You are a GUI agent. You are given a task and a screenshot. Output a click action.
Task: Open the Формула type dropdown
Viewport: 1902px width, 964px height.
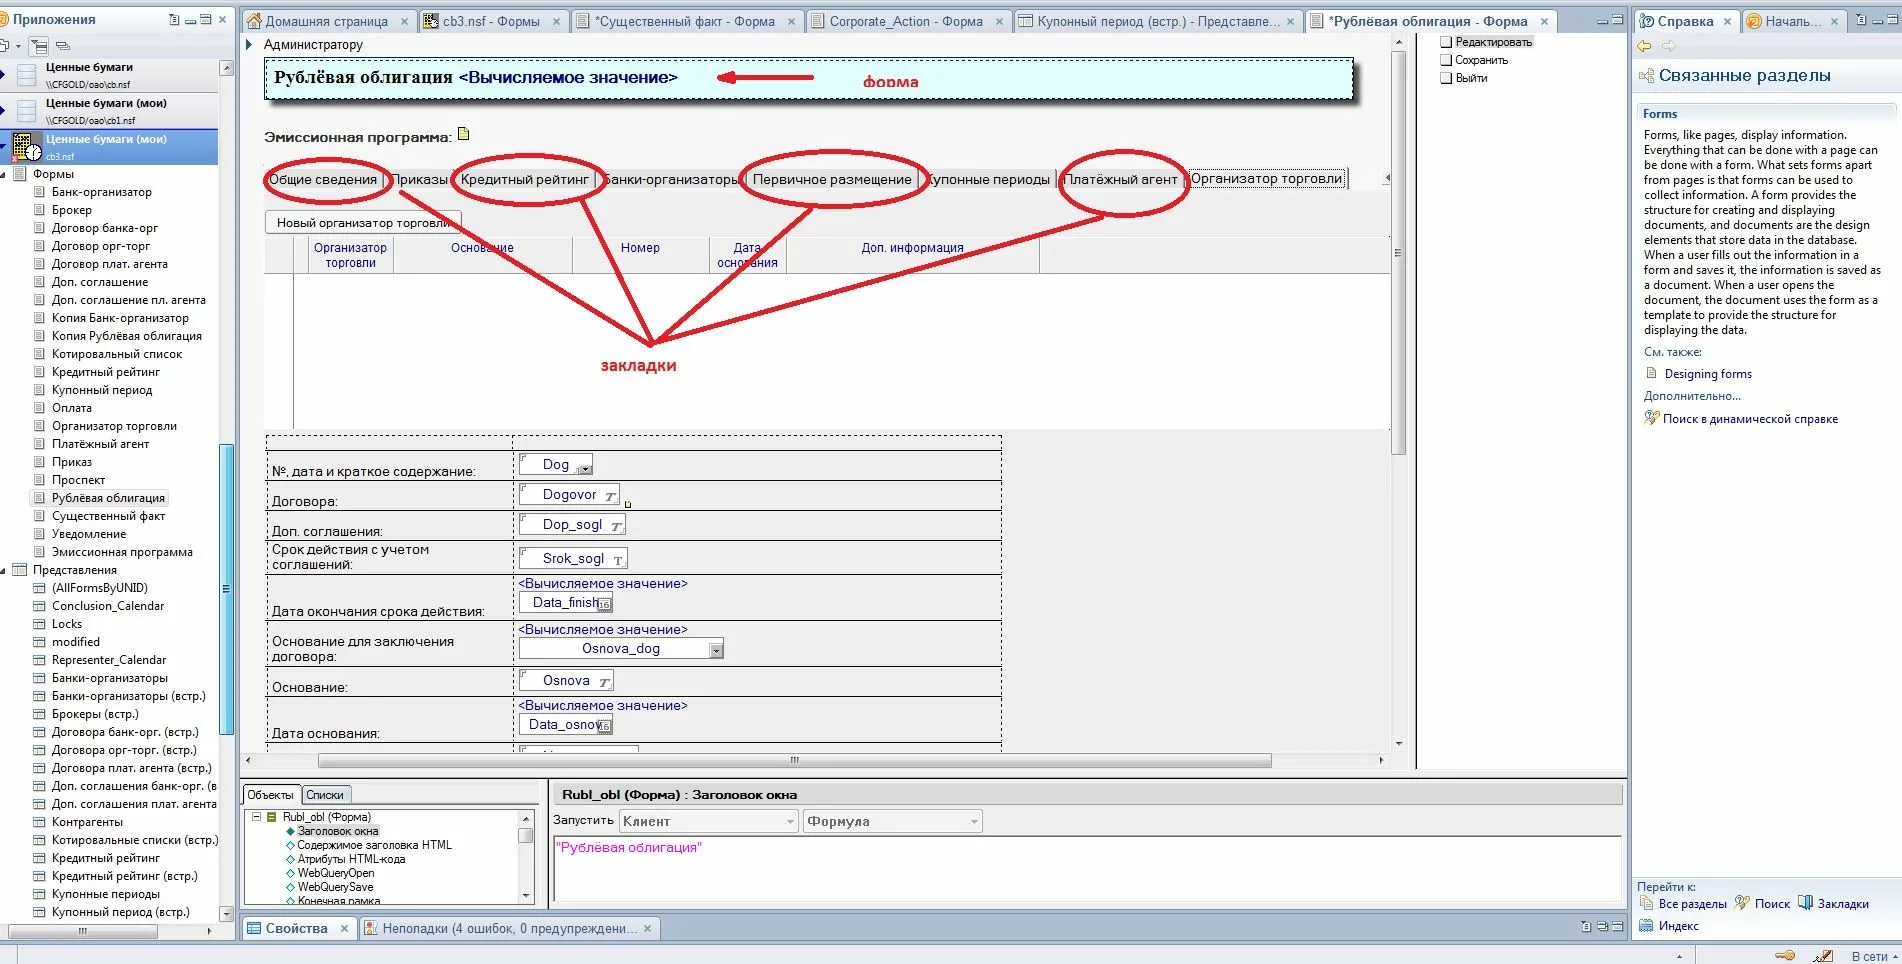coord(973,822)
